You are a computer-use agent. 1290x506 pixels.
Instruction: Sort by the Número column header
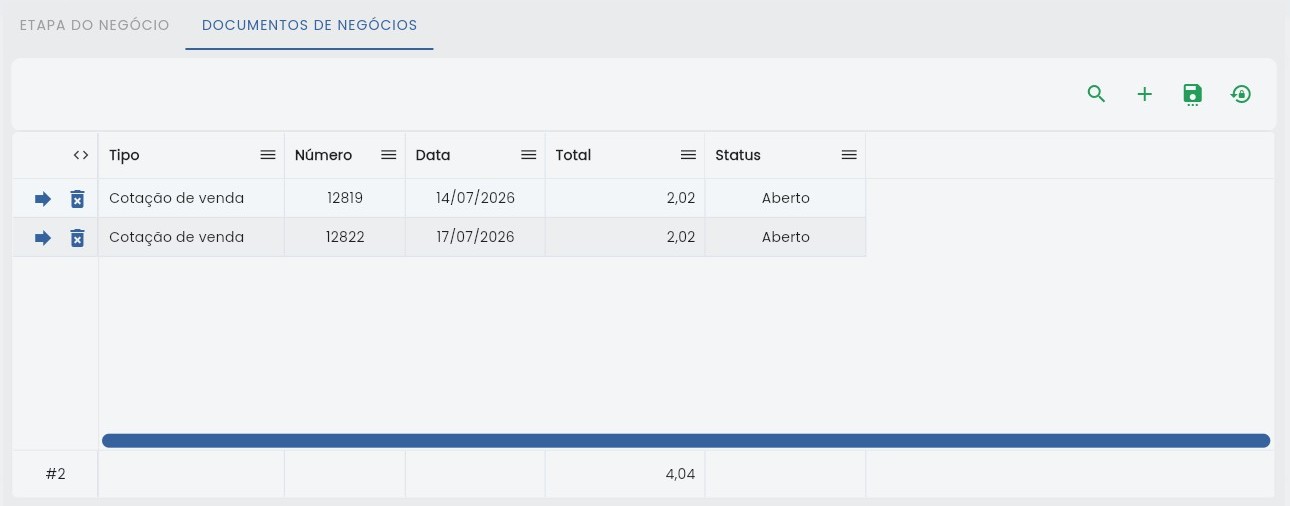pyautogui.click(x=323, y=155)
